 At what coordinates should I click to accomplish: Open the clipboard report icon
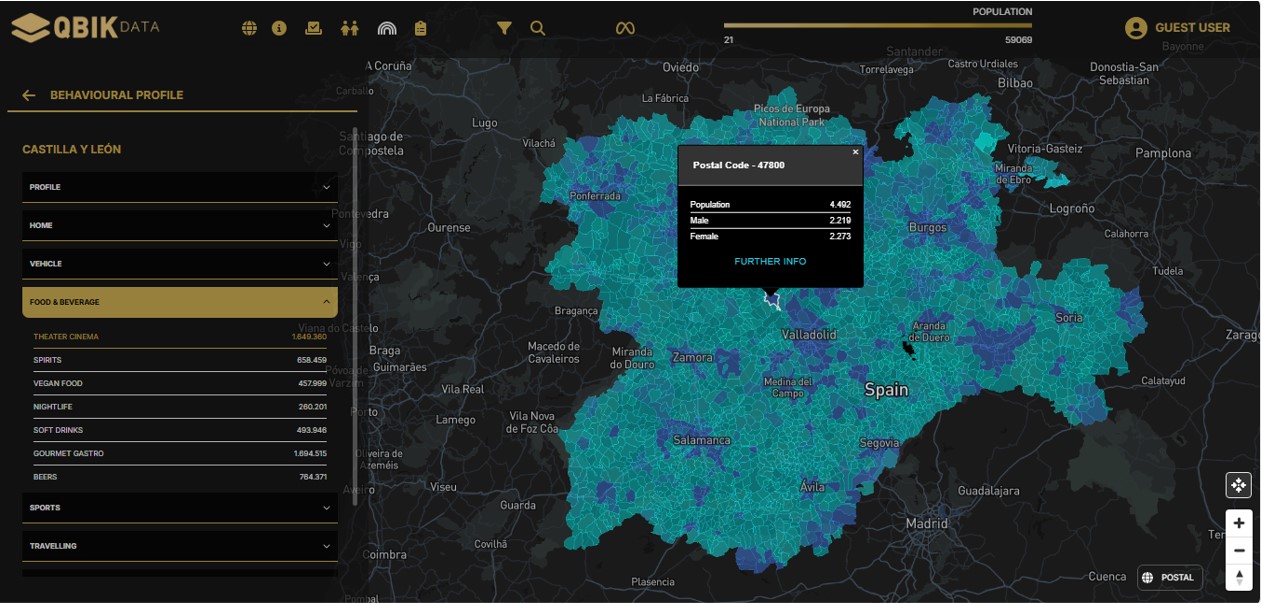pyautogui.click(x=420, y=28)
